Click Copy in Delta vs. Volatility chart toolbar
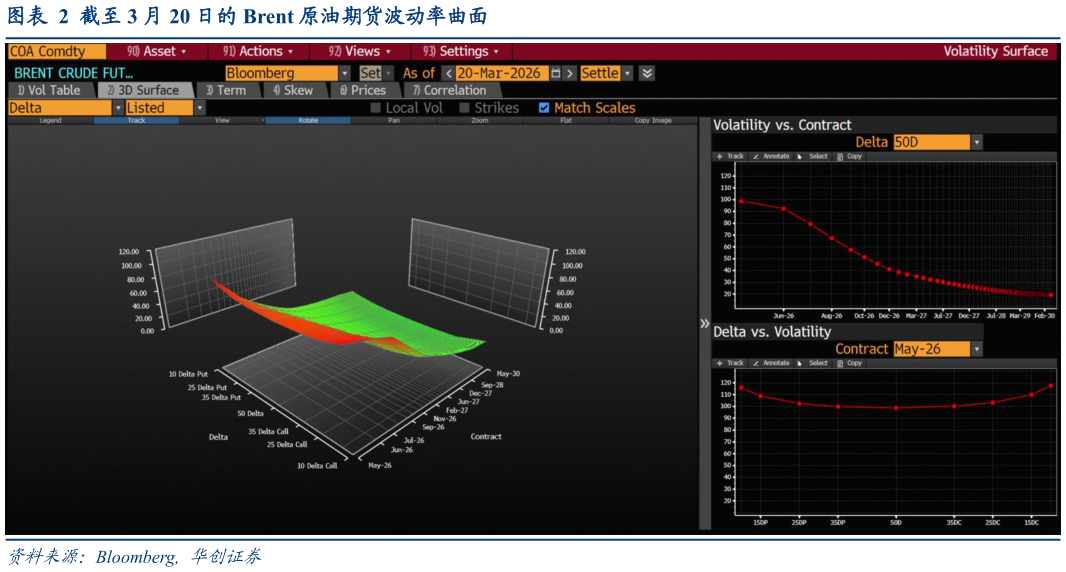The height and width of the screenshot is (572, 1066). [x=849, y=363]
